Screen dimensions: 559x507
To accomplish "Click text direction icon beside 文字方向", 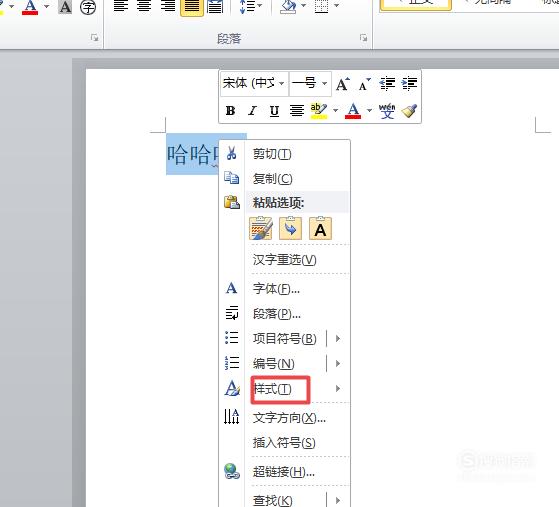I will pyautogui.click(x=231, y=416).
